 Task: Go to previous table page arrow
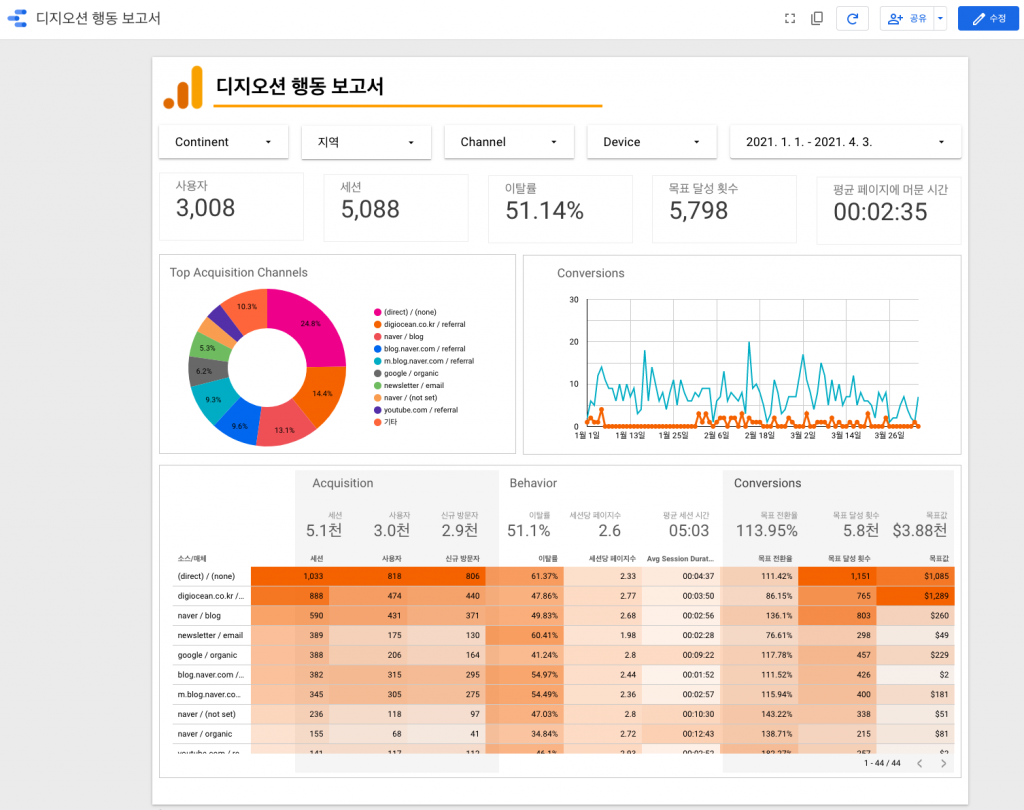coord(920,763)
